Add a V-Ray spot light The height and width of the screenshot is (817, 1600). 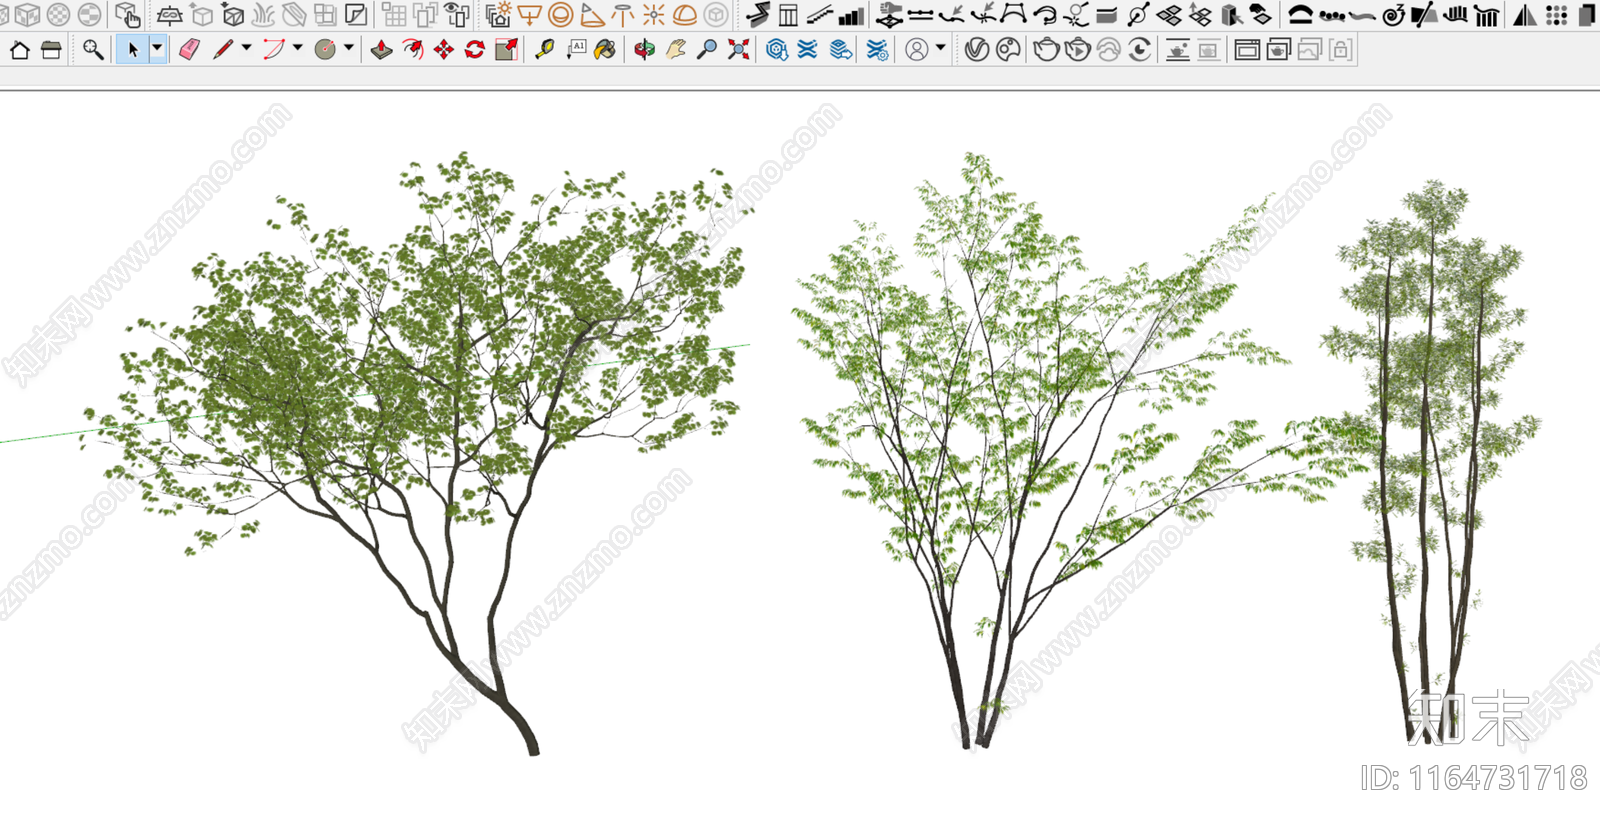click(x=592, y=15)
